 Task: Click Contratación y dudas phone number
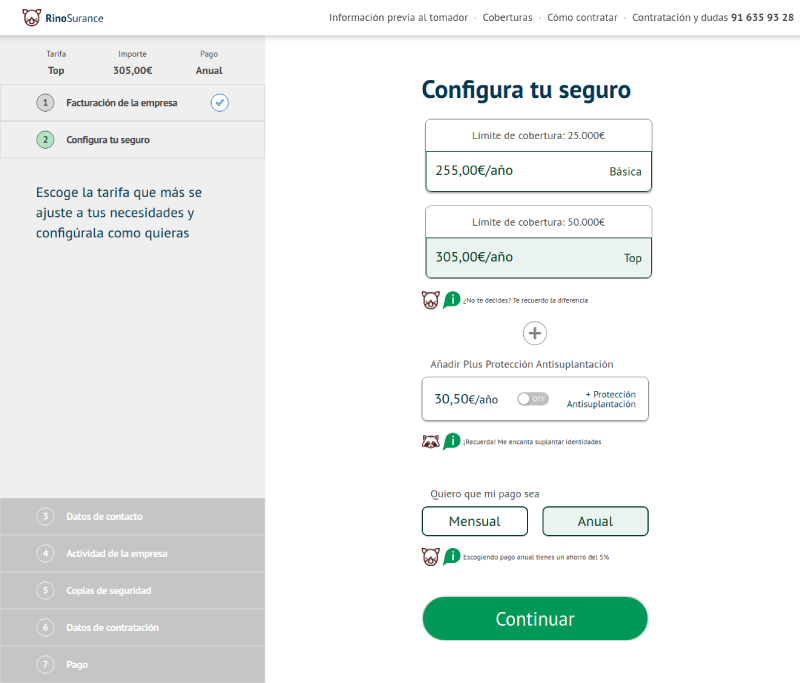pos(762,18)
